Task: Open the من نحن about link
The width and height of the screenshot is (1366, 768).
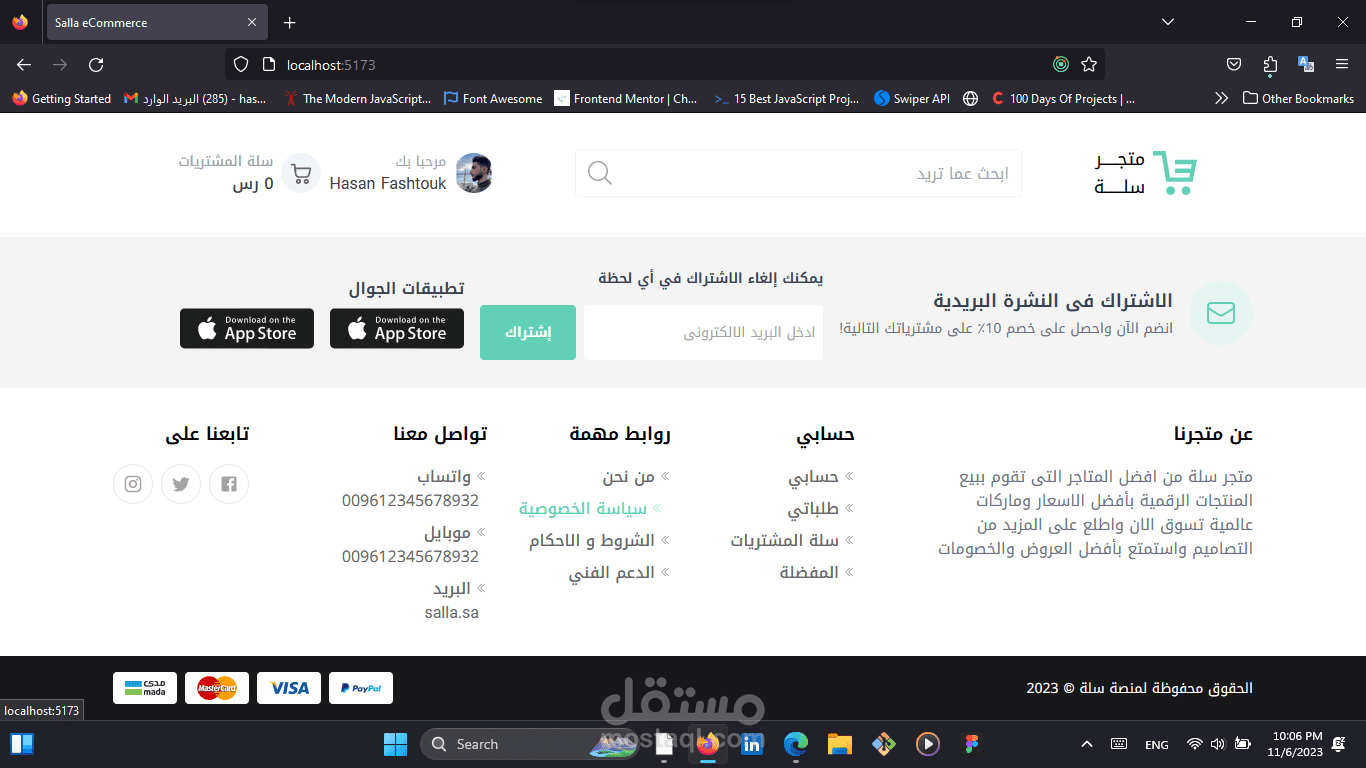Action: (x=628, y=477)
